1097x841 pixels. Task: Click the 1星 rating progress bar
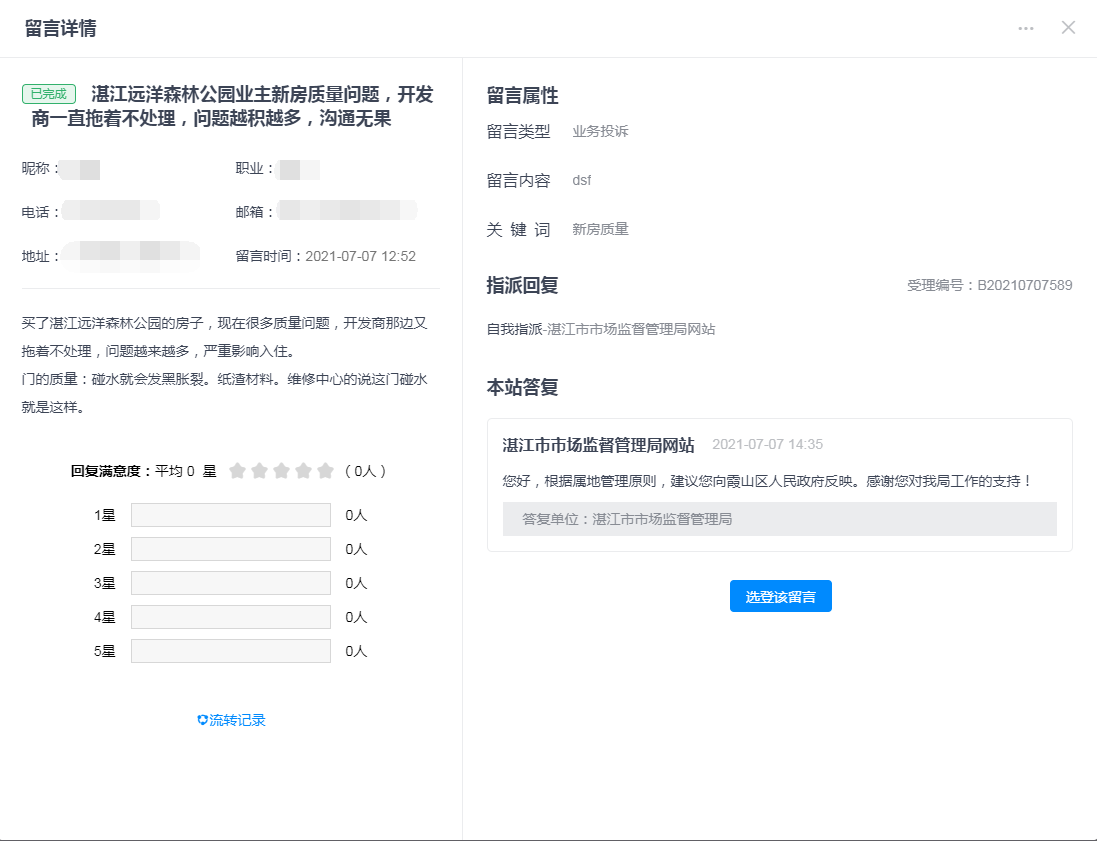(x=230, y=515)
